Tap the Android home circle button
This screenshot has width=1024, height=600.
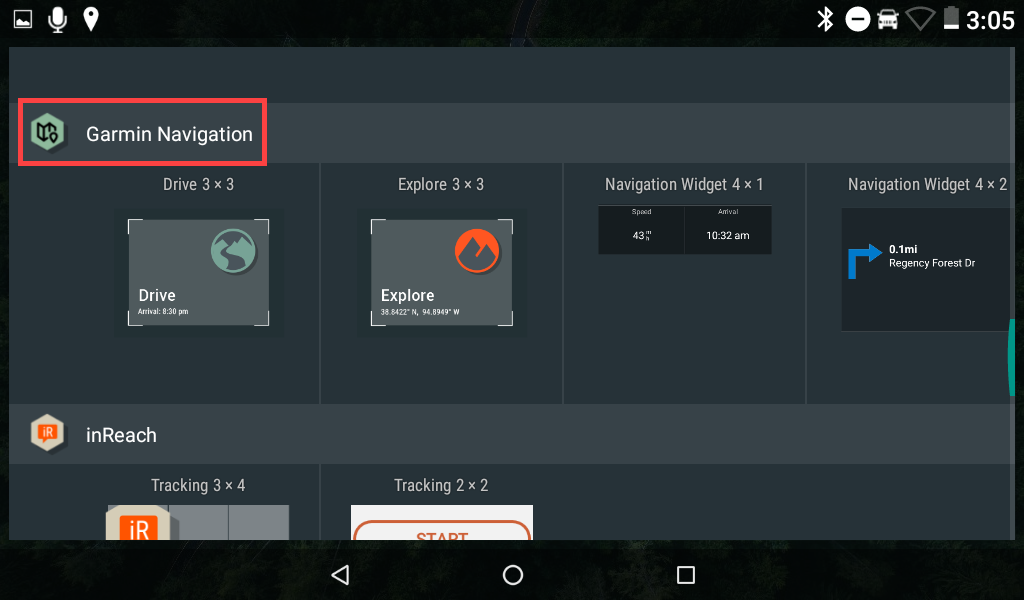click(x=513, y=575)
